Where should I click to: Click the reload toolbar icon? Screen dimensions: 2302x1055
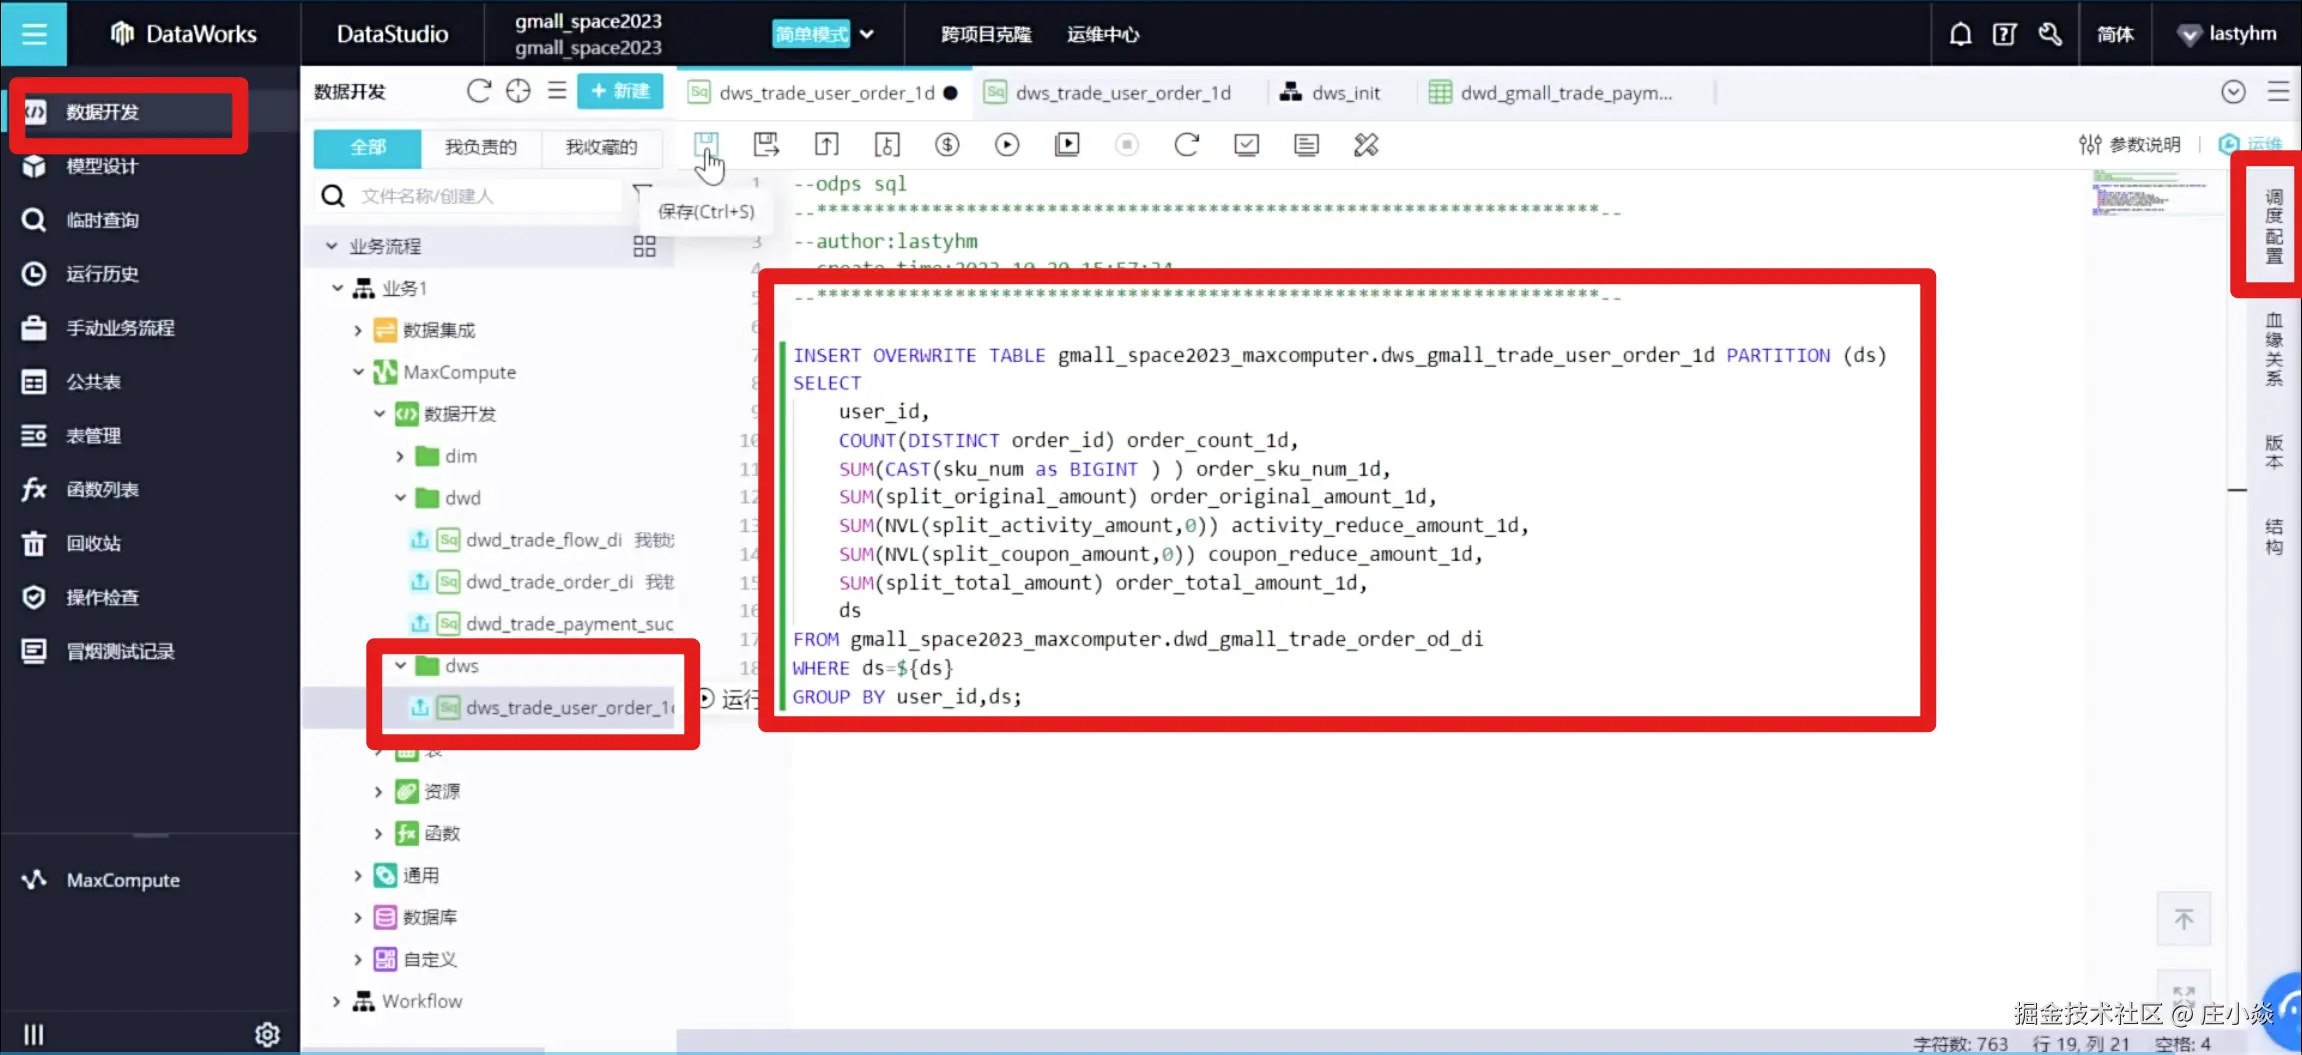[x=1187, y=145]
